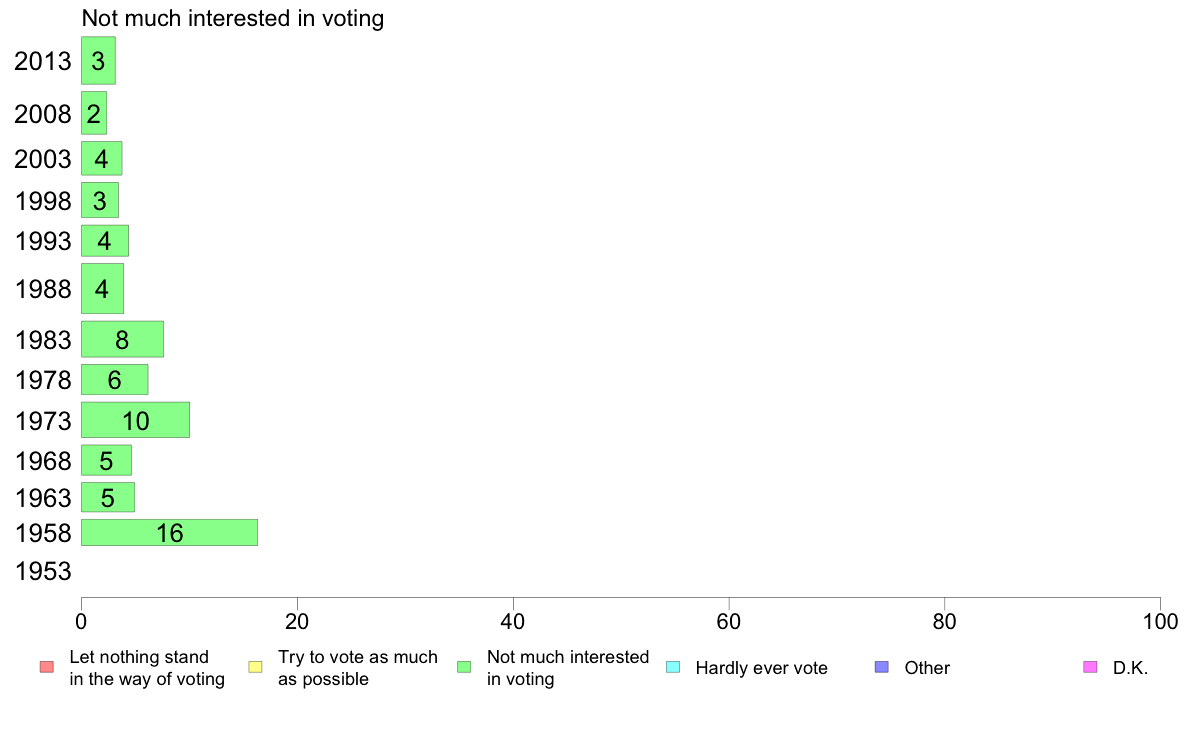The height and width of the screenshot is (736, 1188).
Task: Click the 100 tick on the x-axis
Action: click(1160, 622)
